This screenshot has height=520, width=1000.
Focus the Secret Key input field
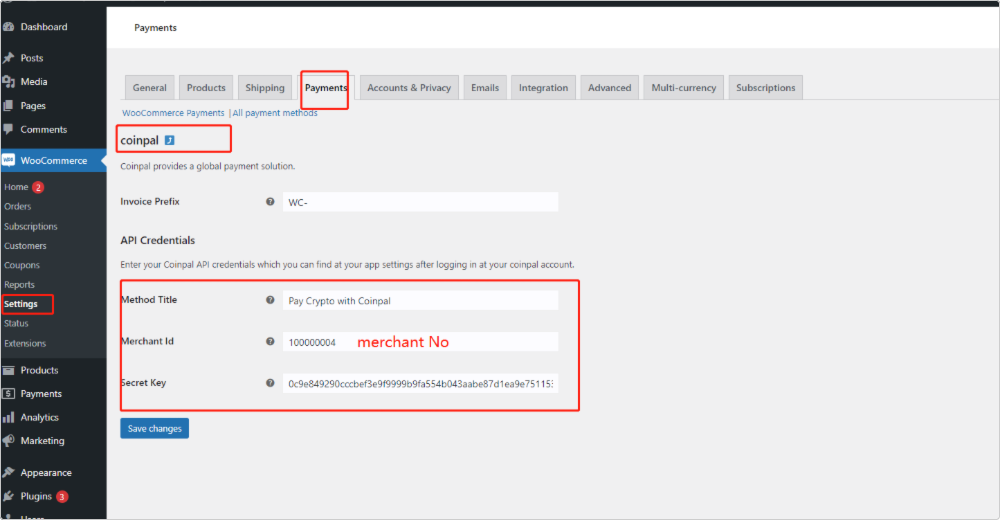point(420,383)
